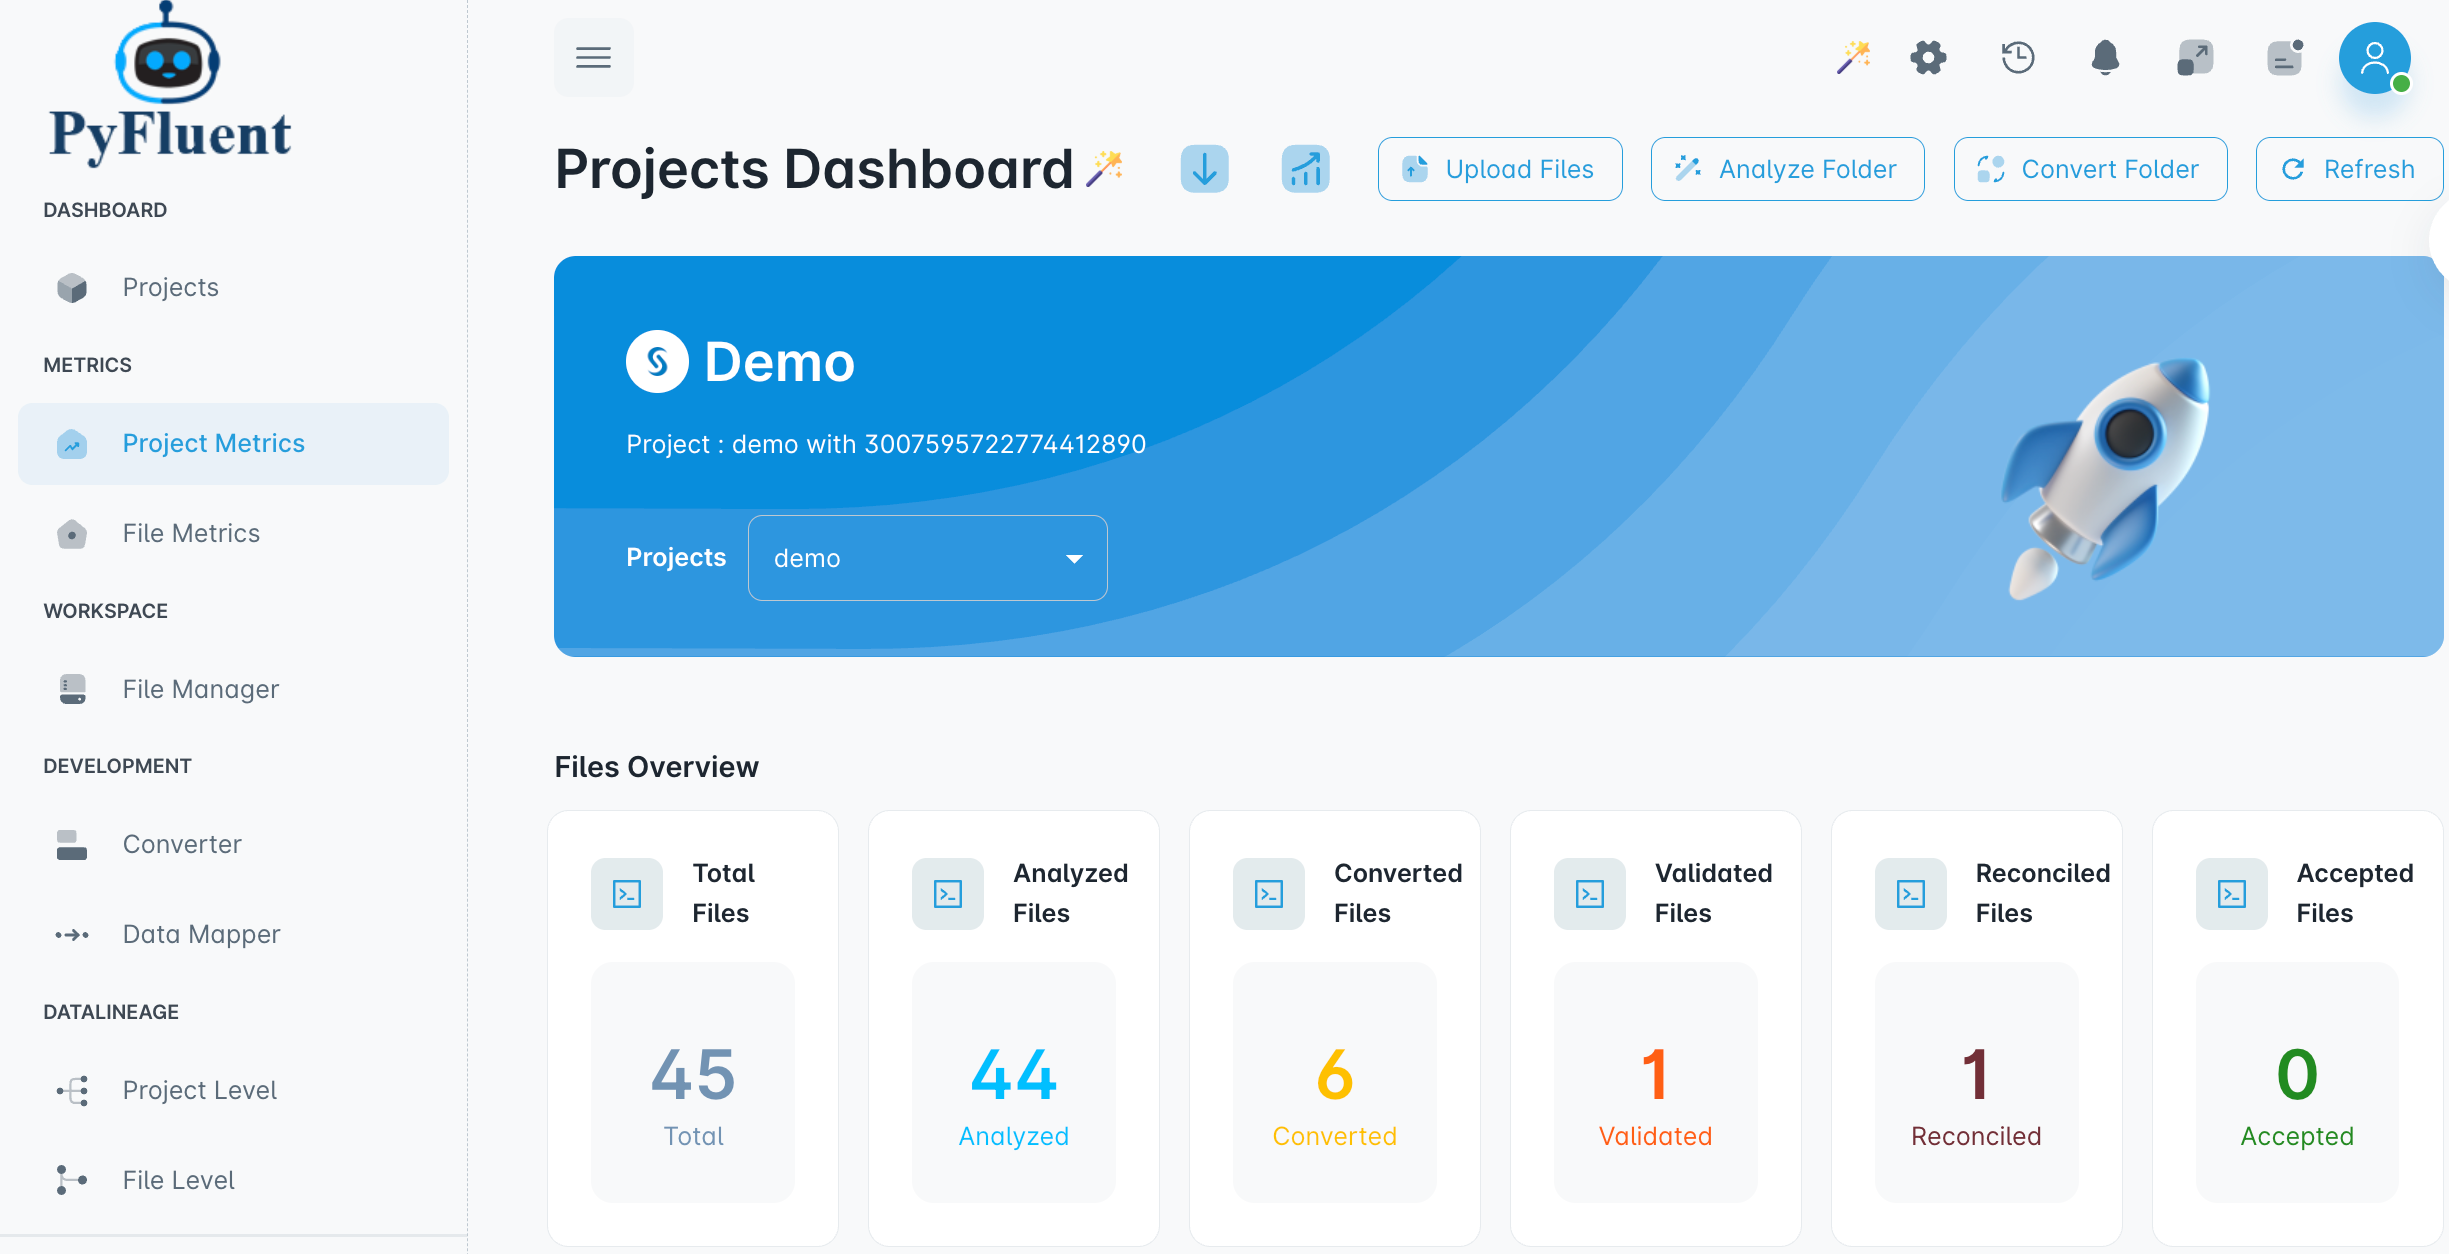Click the chart growth icon beside title
The image size is (2449, 1254).
coord(1305,169)
